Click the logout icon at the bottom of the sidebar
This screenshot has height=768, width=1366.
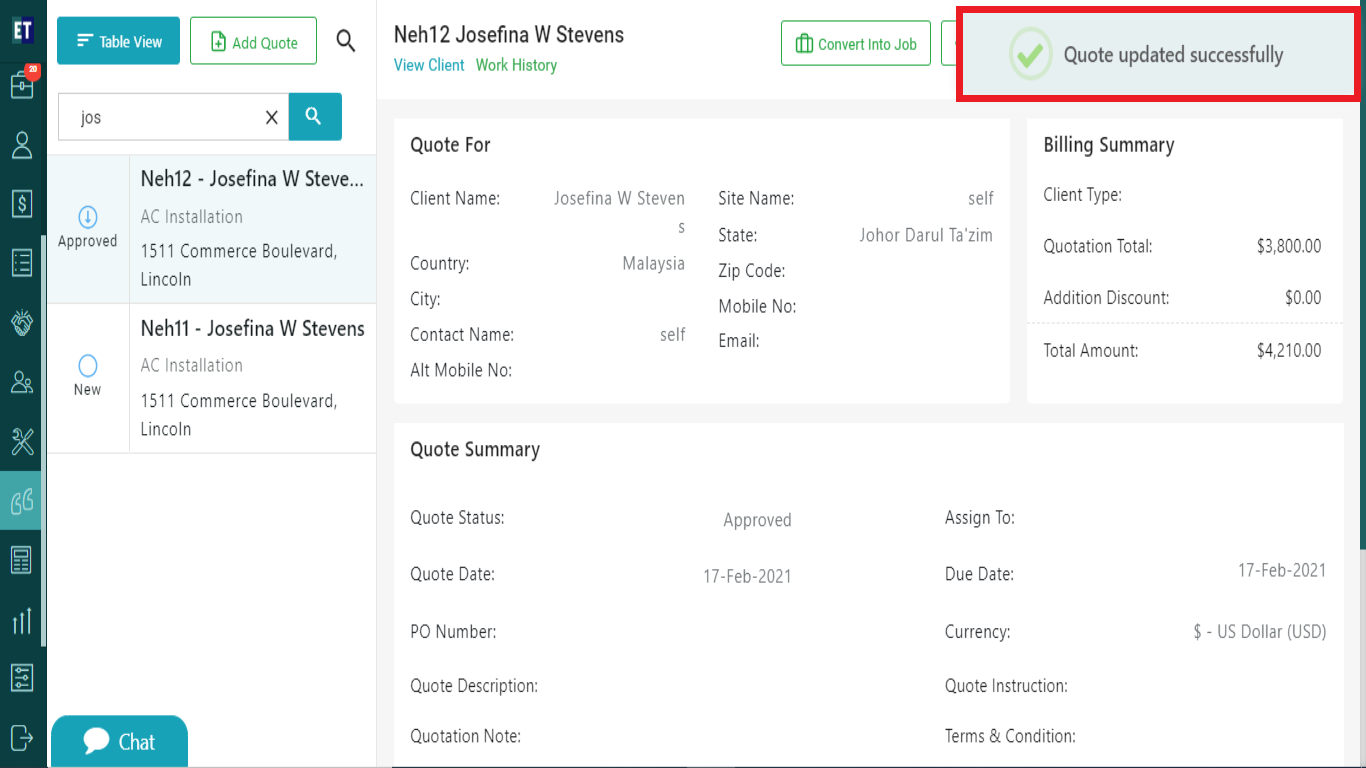(22, 738)
